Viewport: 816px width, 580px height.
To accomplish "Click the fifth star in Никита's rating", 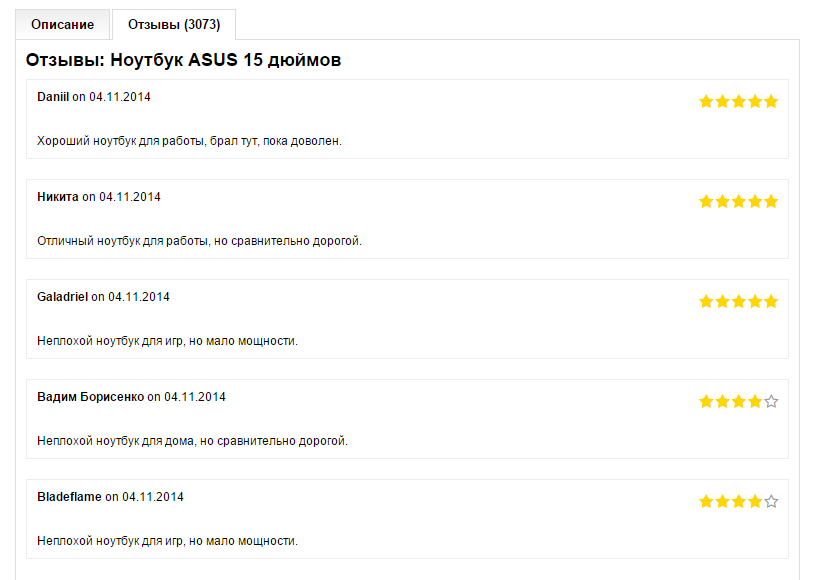I will click(x=771, y=201).
